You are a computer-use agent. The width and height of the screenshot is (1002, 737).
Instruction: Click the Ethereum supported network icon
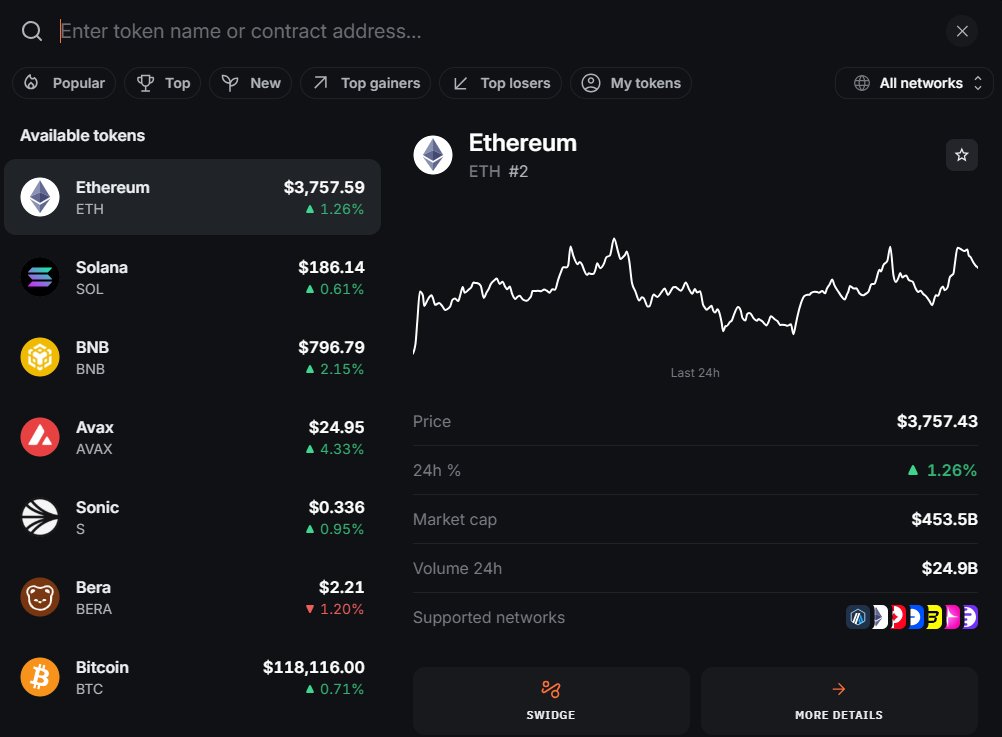(881, 617)
